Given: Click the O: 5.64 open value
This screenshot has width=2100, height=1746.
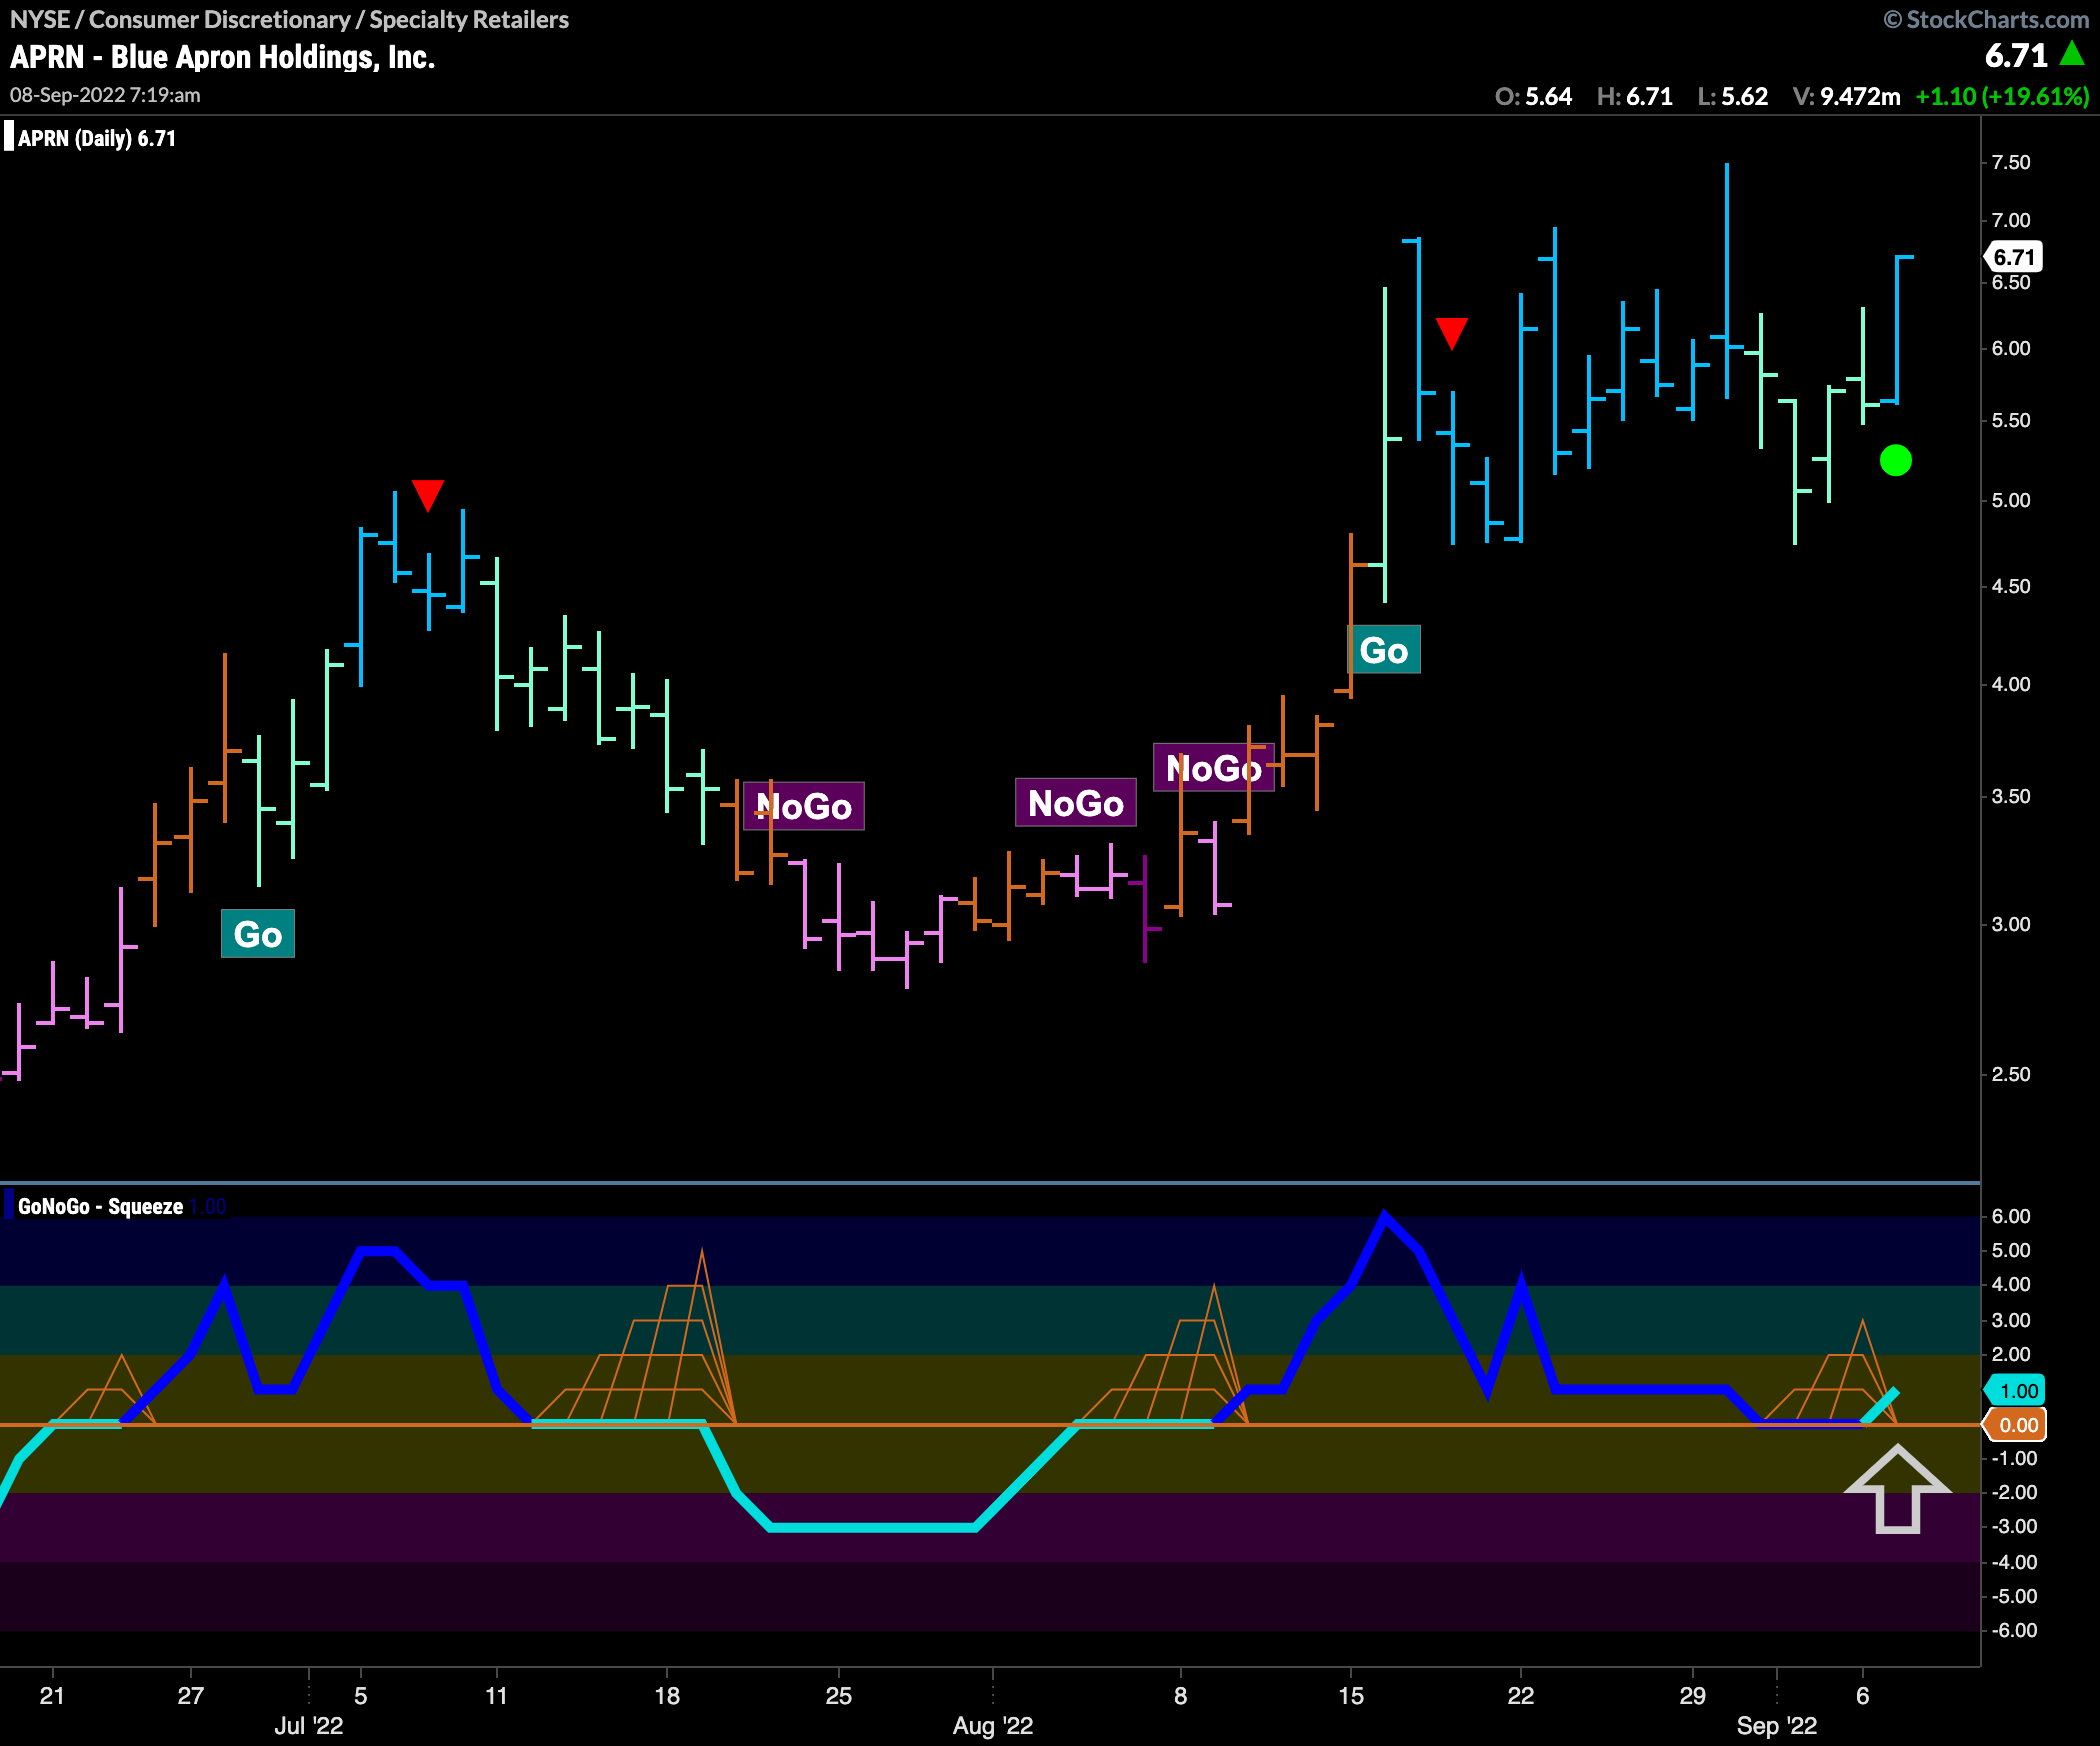Looking at the screenshot, I should pos(1533,96).
